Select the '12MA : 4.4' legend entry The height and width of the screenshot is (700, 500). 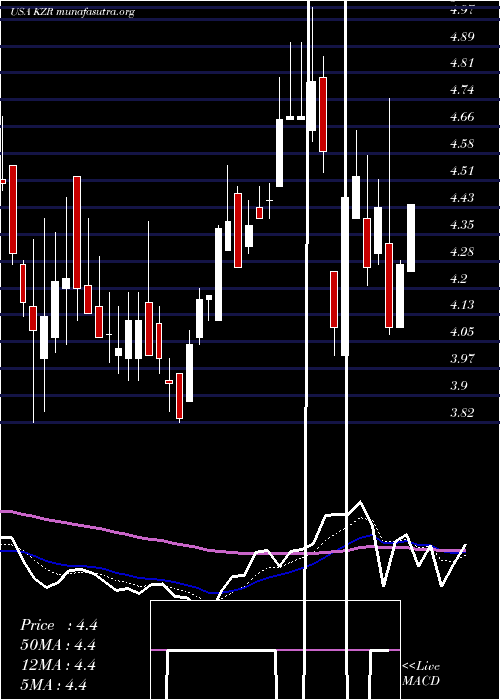coord(58,665)
